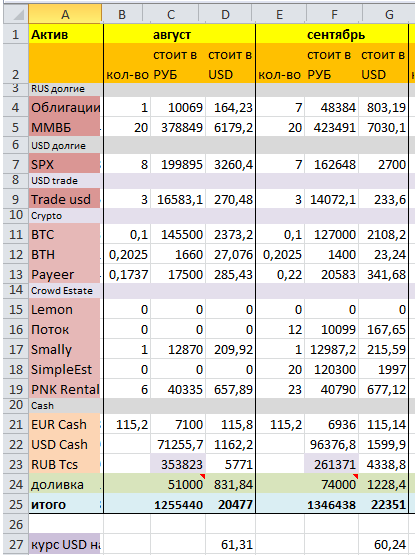415x555 pixels.
Task: Click cell value 10099
Action: [331, 329]
